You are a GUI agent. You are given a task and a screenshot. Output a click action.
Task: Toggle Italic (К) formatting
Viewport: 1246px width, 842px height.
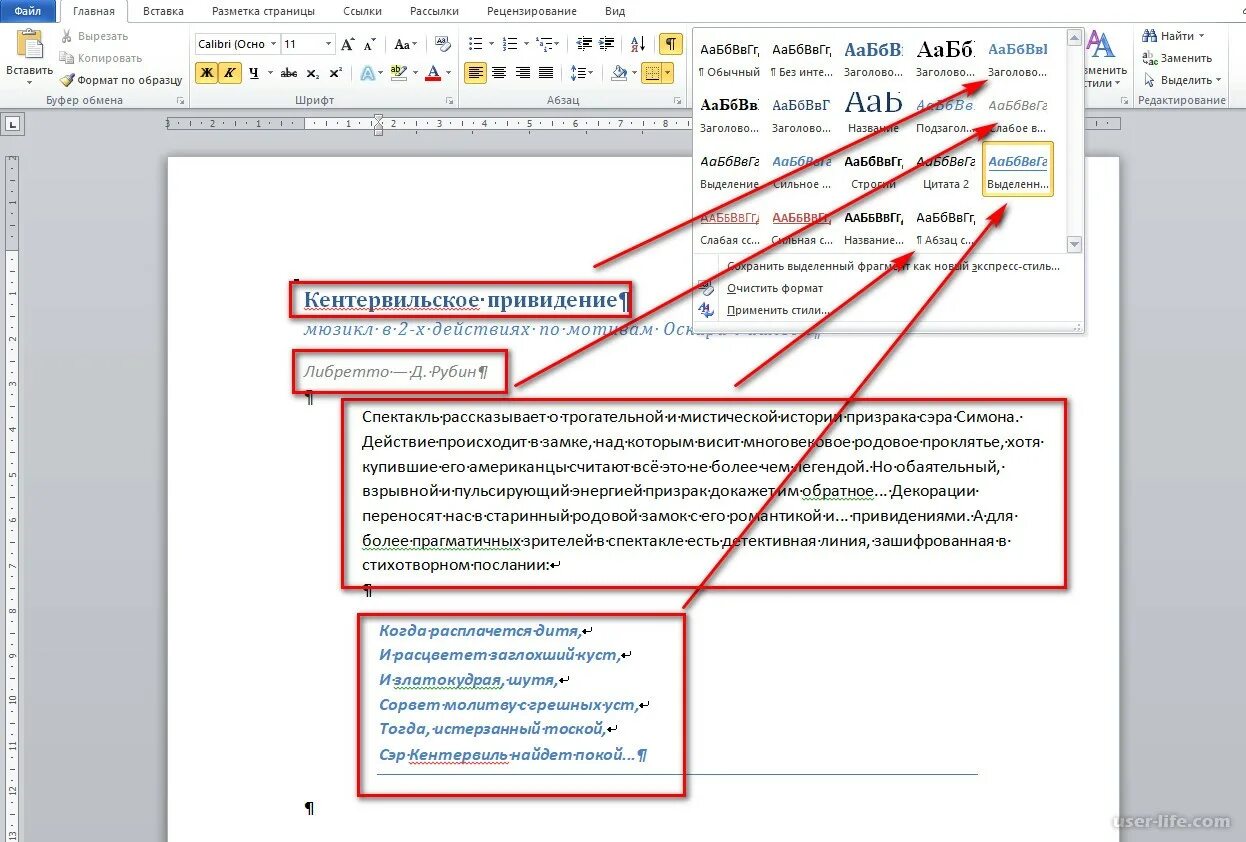pyautogui.click(x=230, y=73)
